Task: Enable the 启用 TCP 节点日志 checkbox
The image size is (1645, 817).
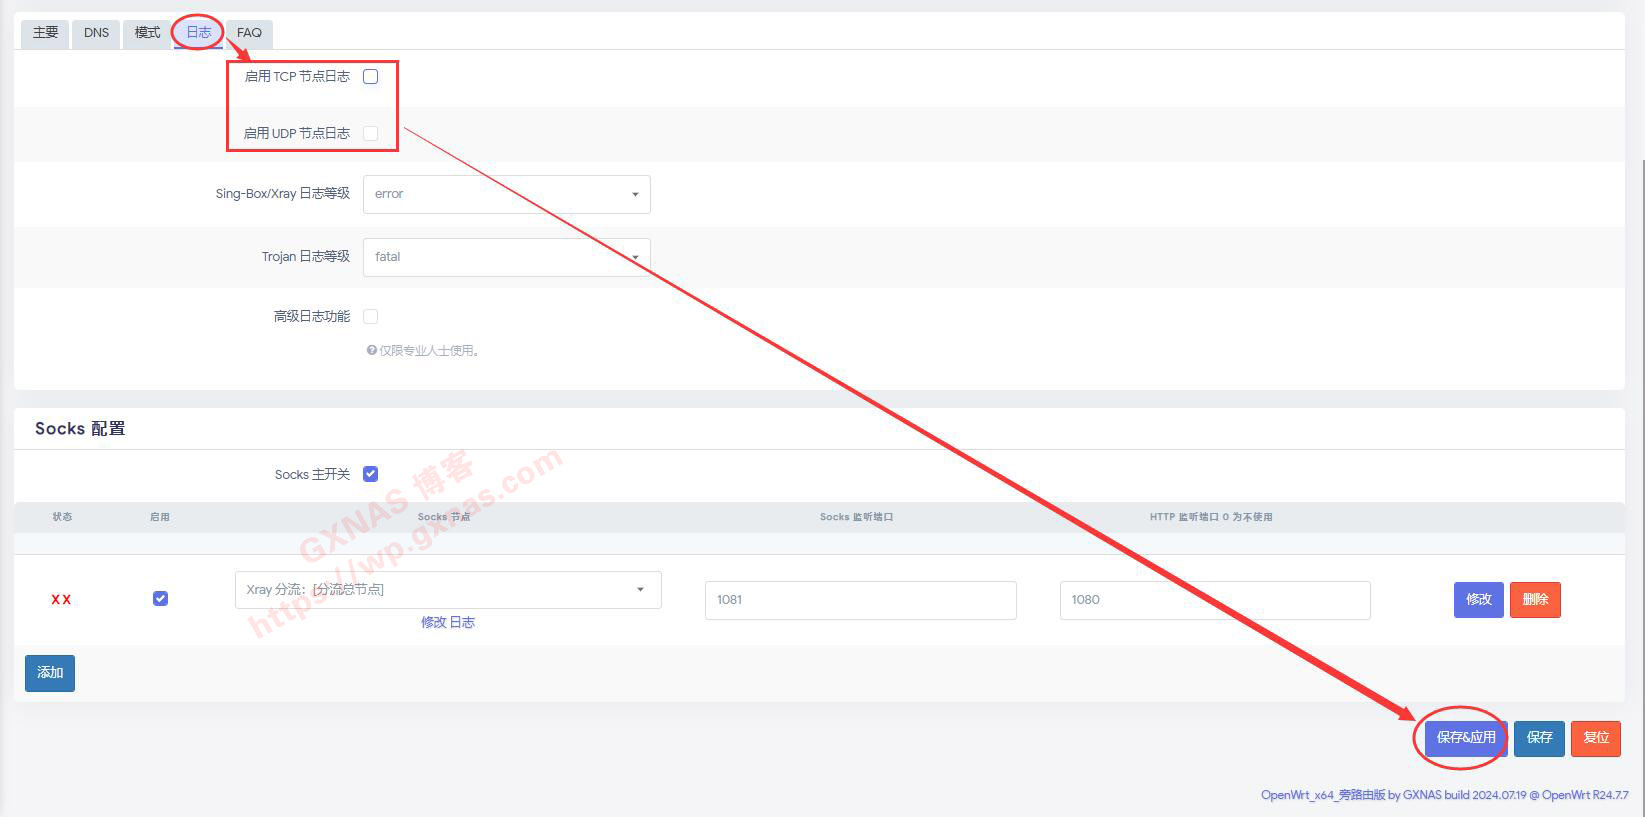Action: (371, 77)
